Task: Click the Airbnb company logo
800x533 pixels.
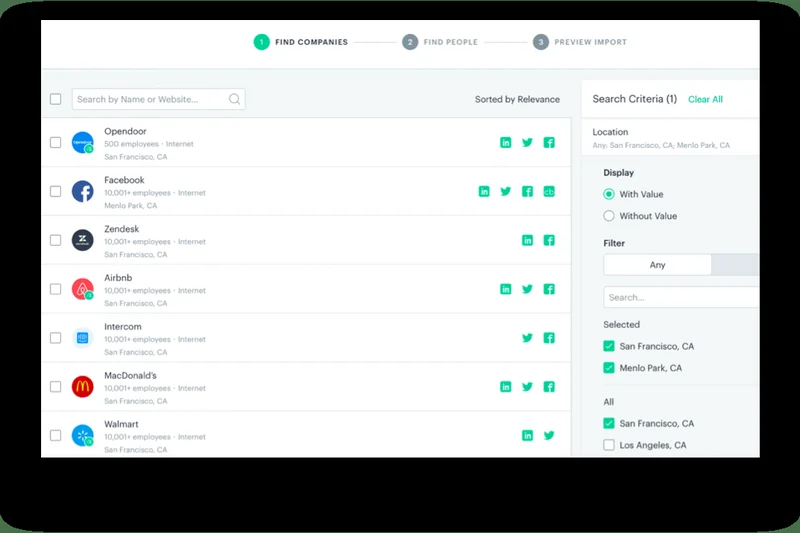Action: pyautogui.click(x=82, y=289)
